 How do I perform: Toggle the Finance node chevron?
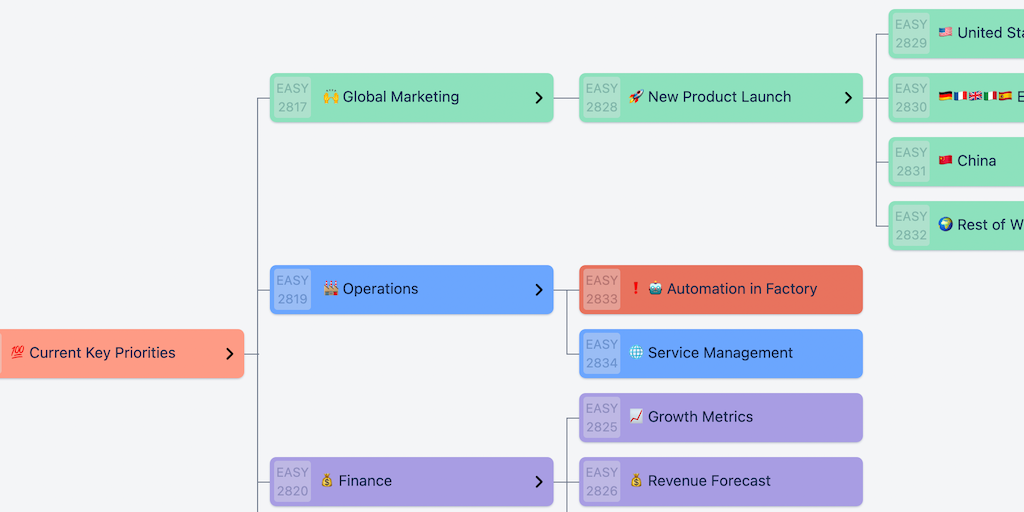(539, 482)
